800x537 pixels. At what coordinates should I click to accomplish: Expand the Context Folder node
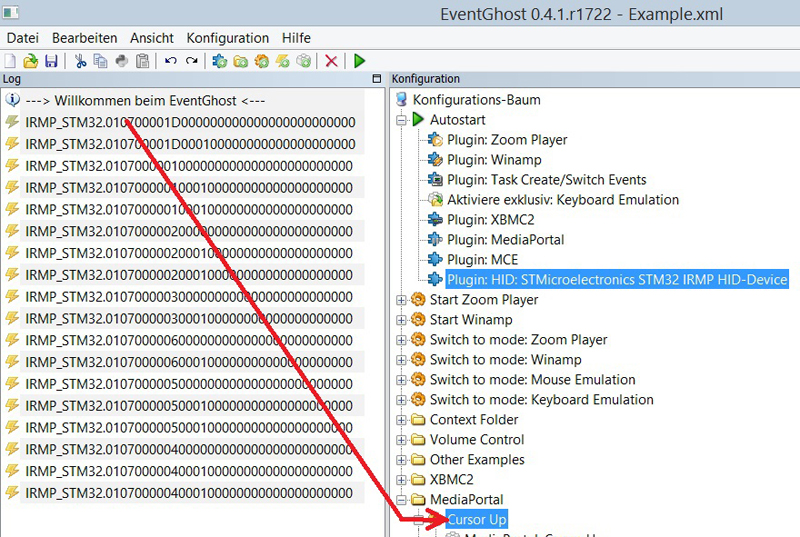click(402, 420)
